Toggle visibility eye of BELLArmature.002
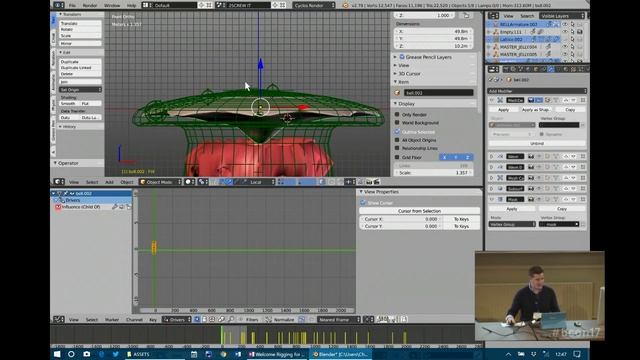This screenshot has height=360, width=640. coord(565,24)
